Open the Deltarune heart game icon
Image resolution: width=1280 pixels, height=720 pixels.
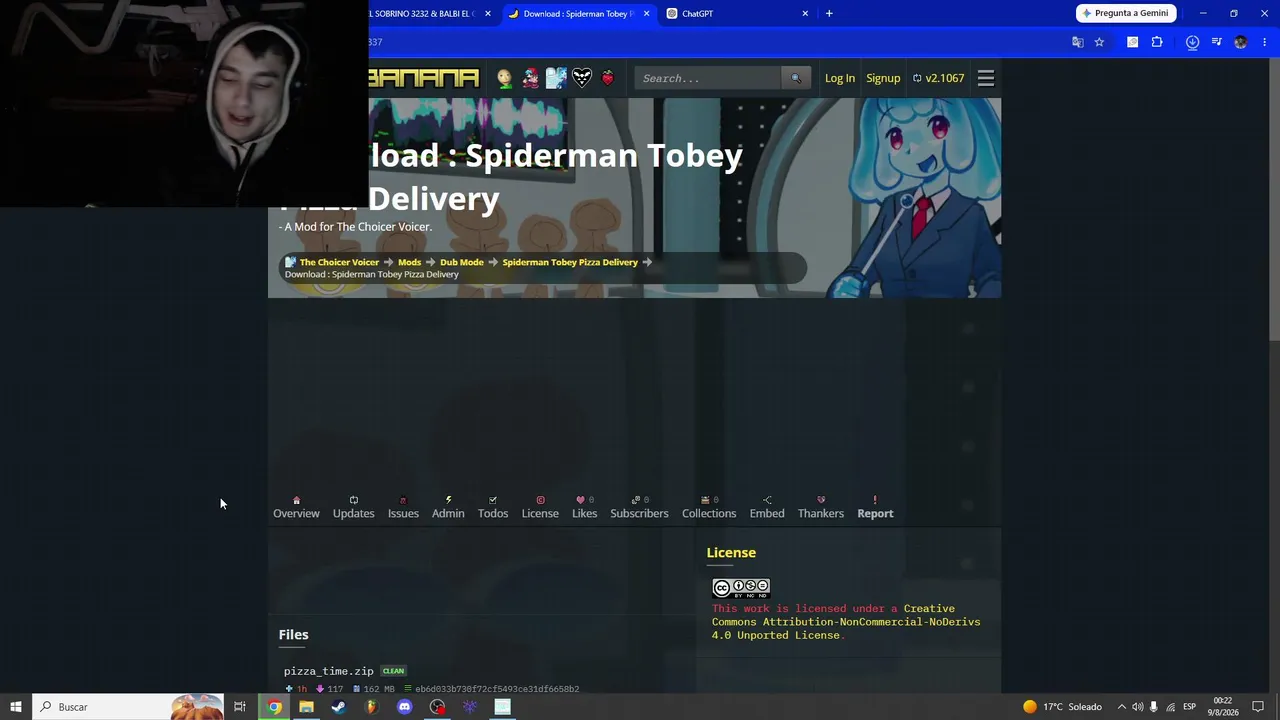pos(582,78)
